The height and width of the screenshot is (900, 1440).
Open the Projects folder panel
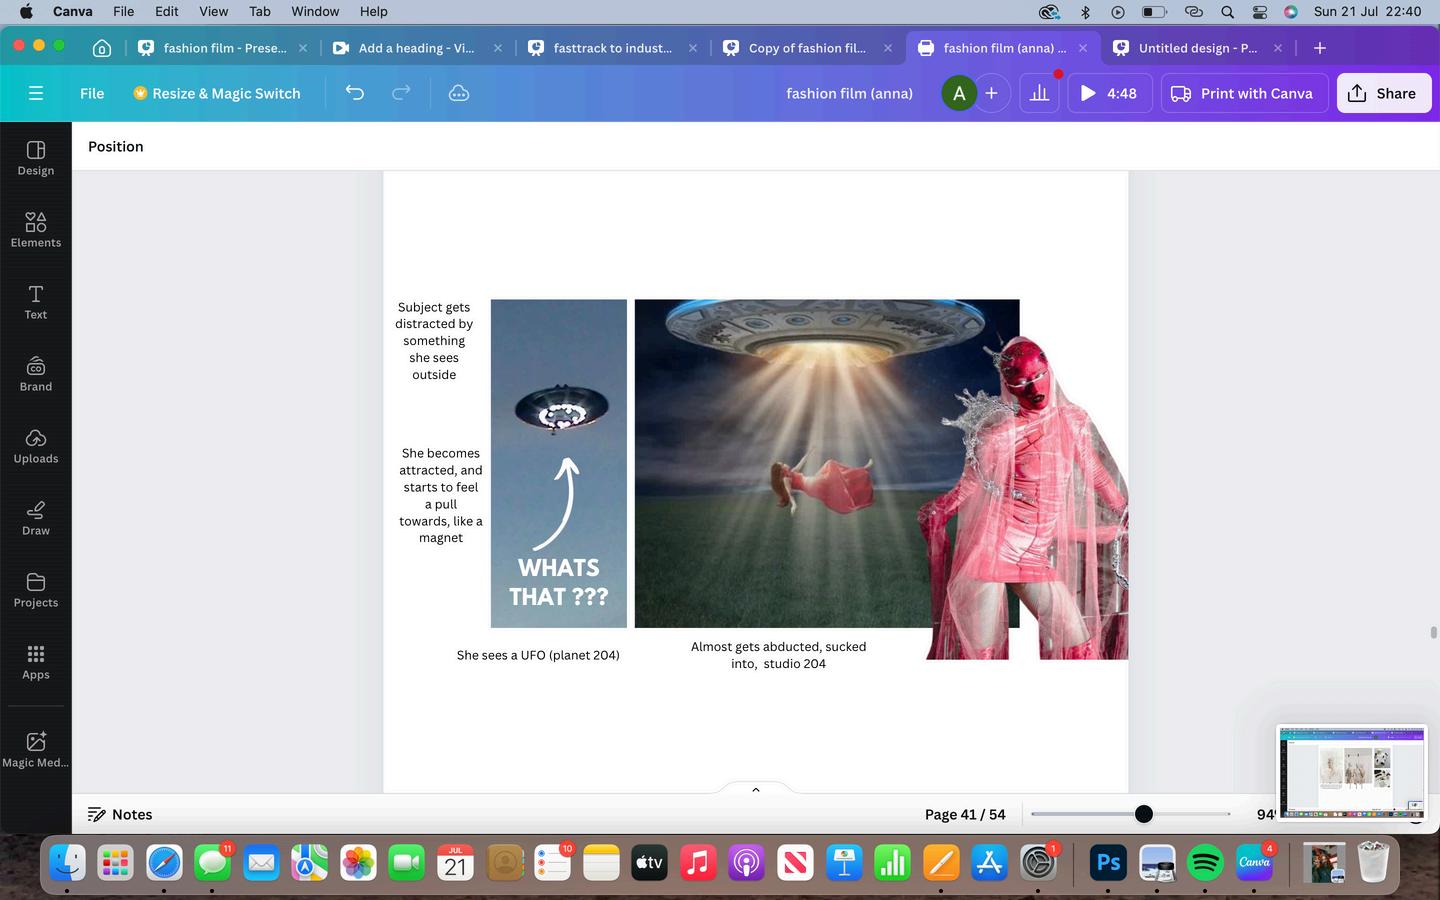coord(36,590)
